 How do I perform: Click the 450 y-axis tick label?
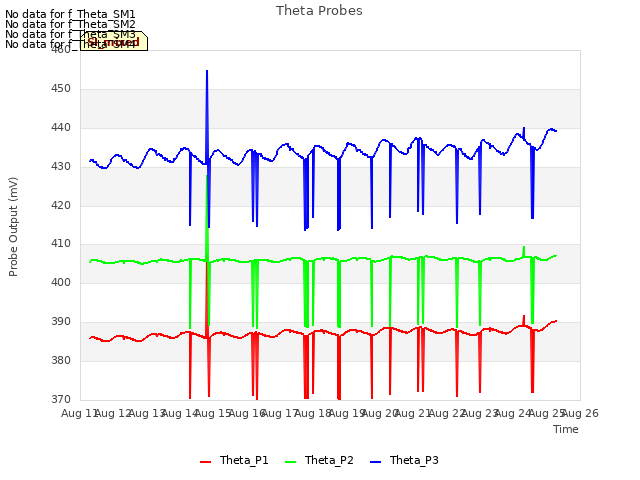click(61, 89)
